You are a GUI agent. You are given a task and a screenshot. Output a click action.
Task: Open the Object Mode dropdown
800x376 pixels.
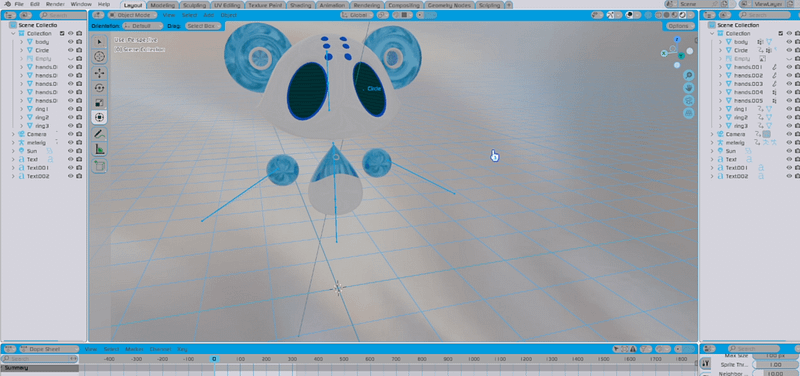coord(132,15)
